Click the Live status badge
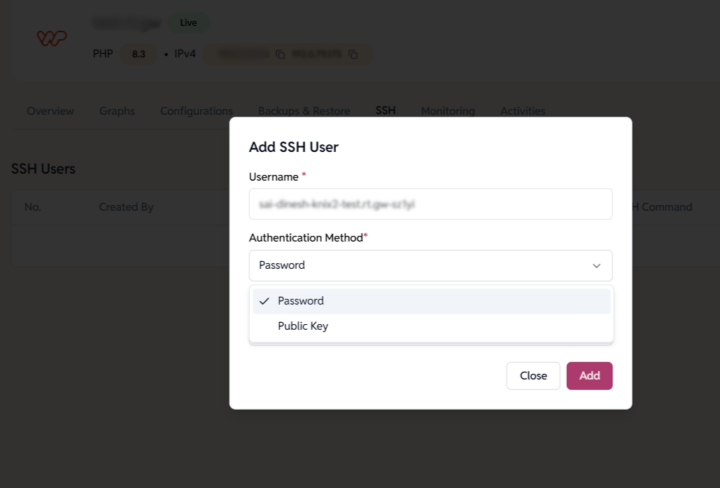The width and height of the screenshot is (720, 488). [188, 22]
